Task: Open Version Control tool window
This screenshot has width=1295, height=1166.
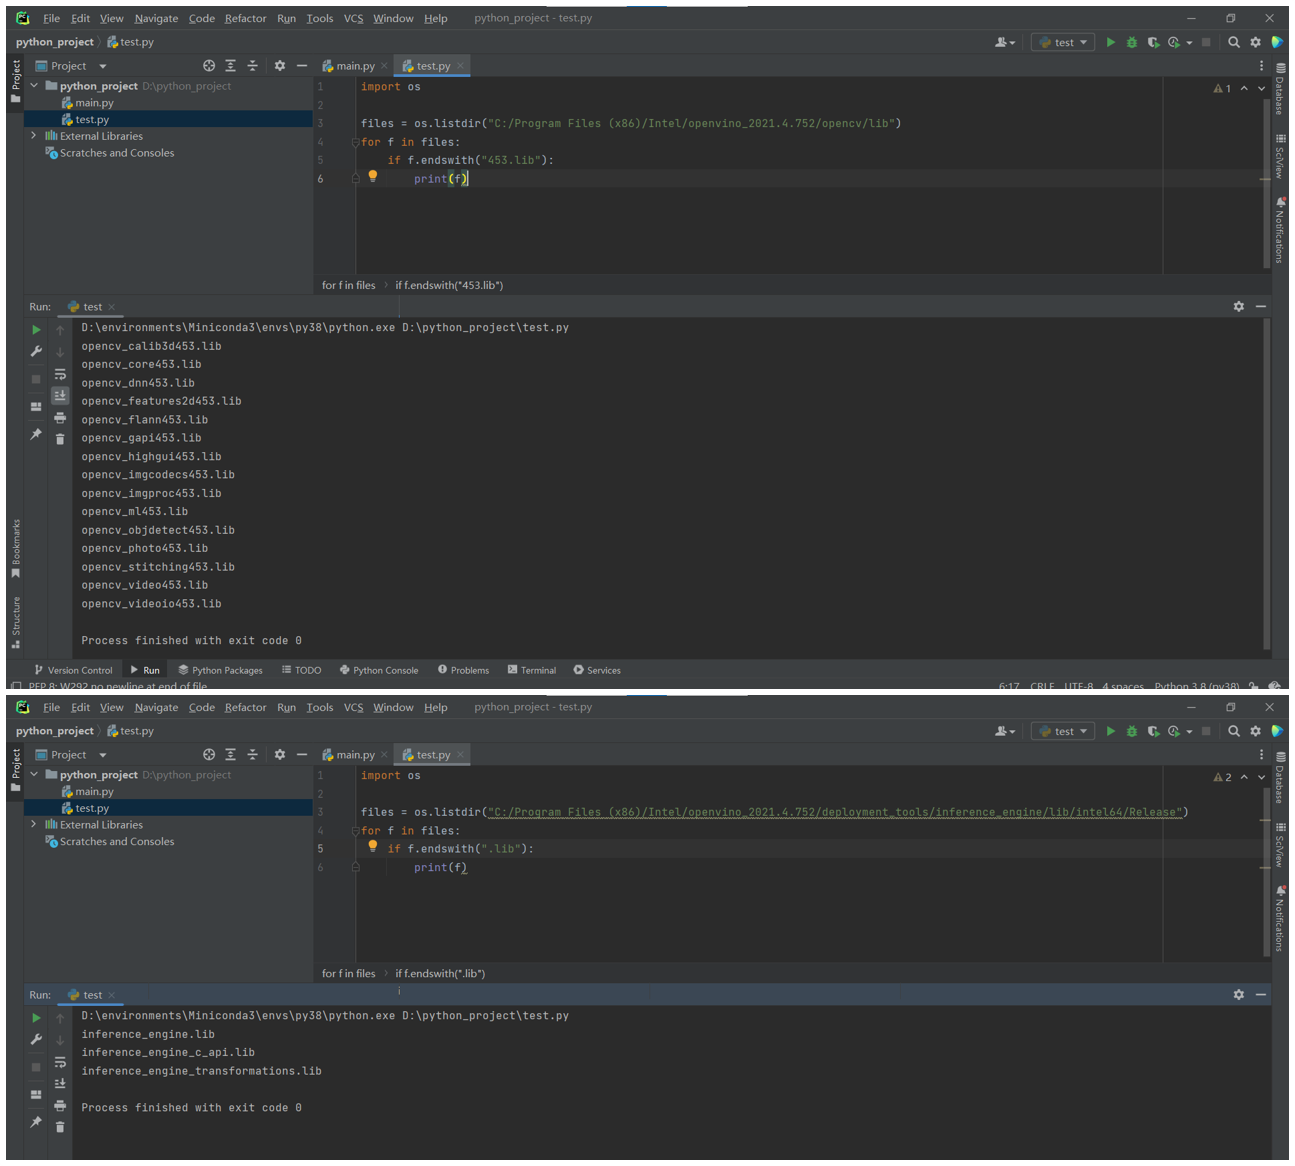Action: point(73,670)
